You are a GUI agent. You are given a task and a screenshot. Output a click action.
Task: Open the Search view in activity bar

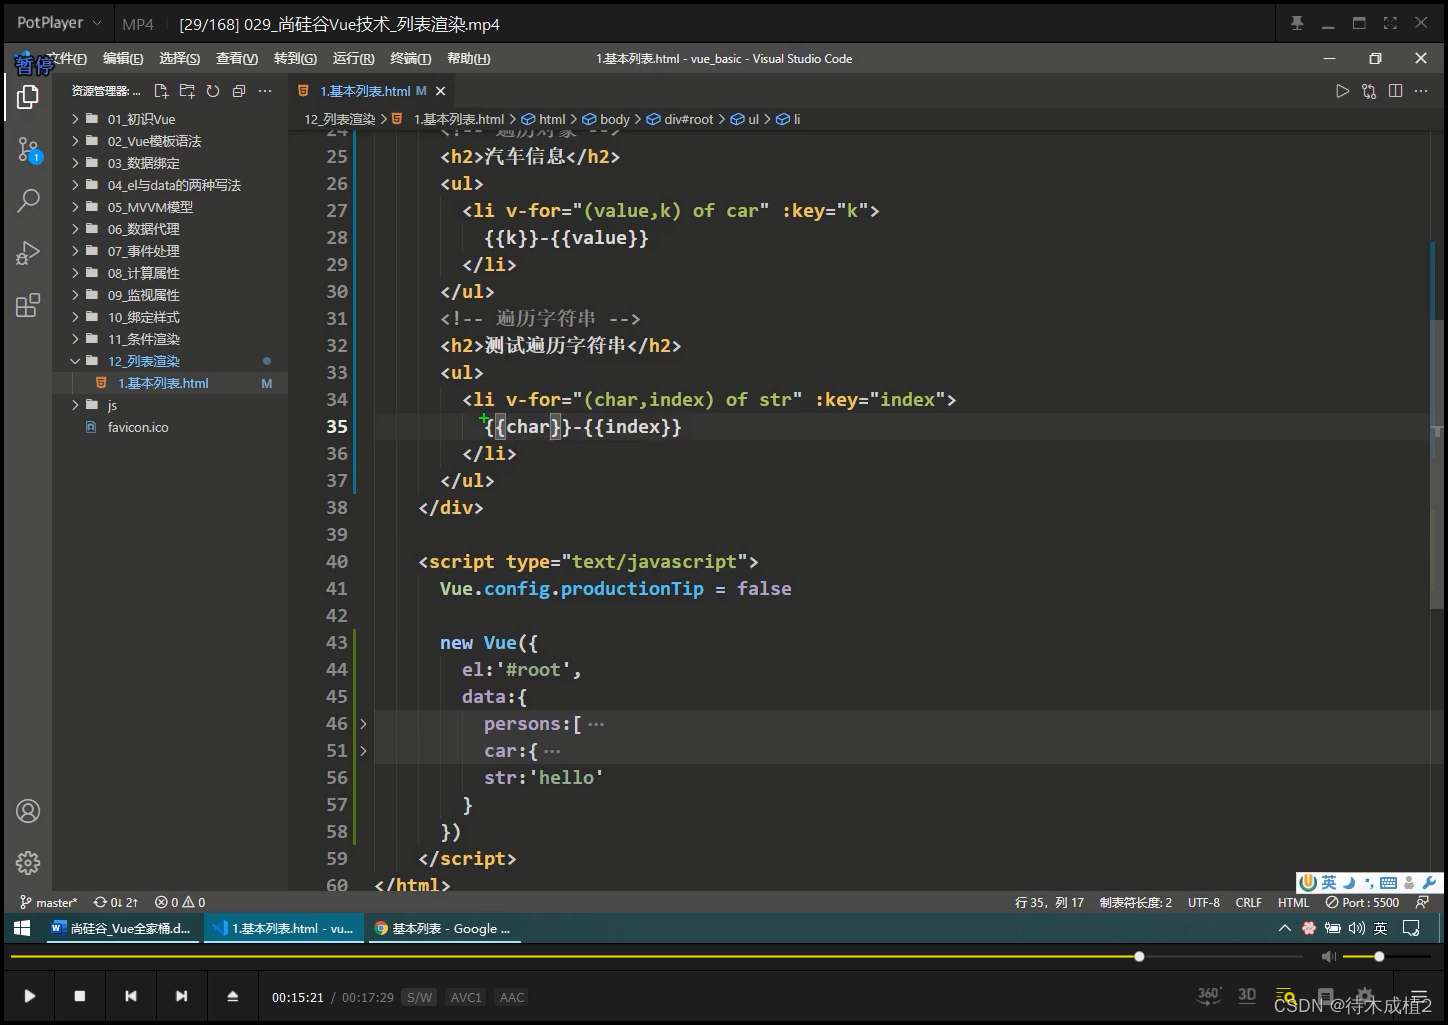point(28,201)
